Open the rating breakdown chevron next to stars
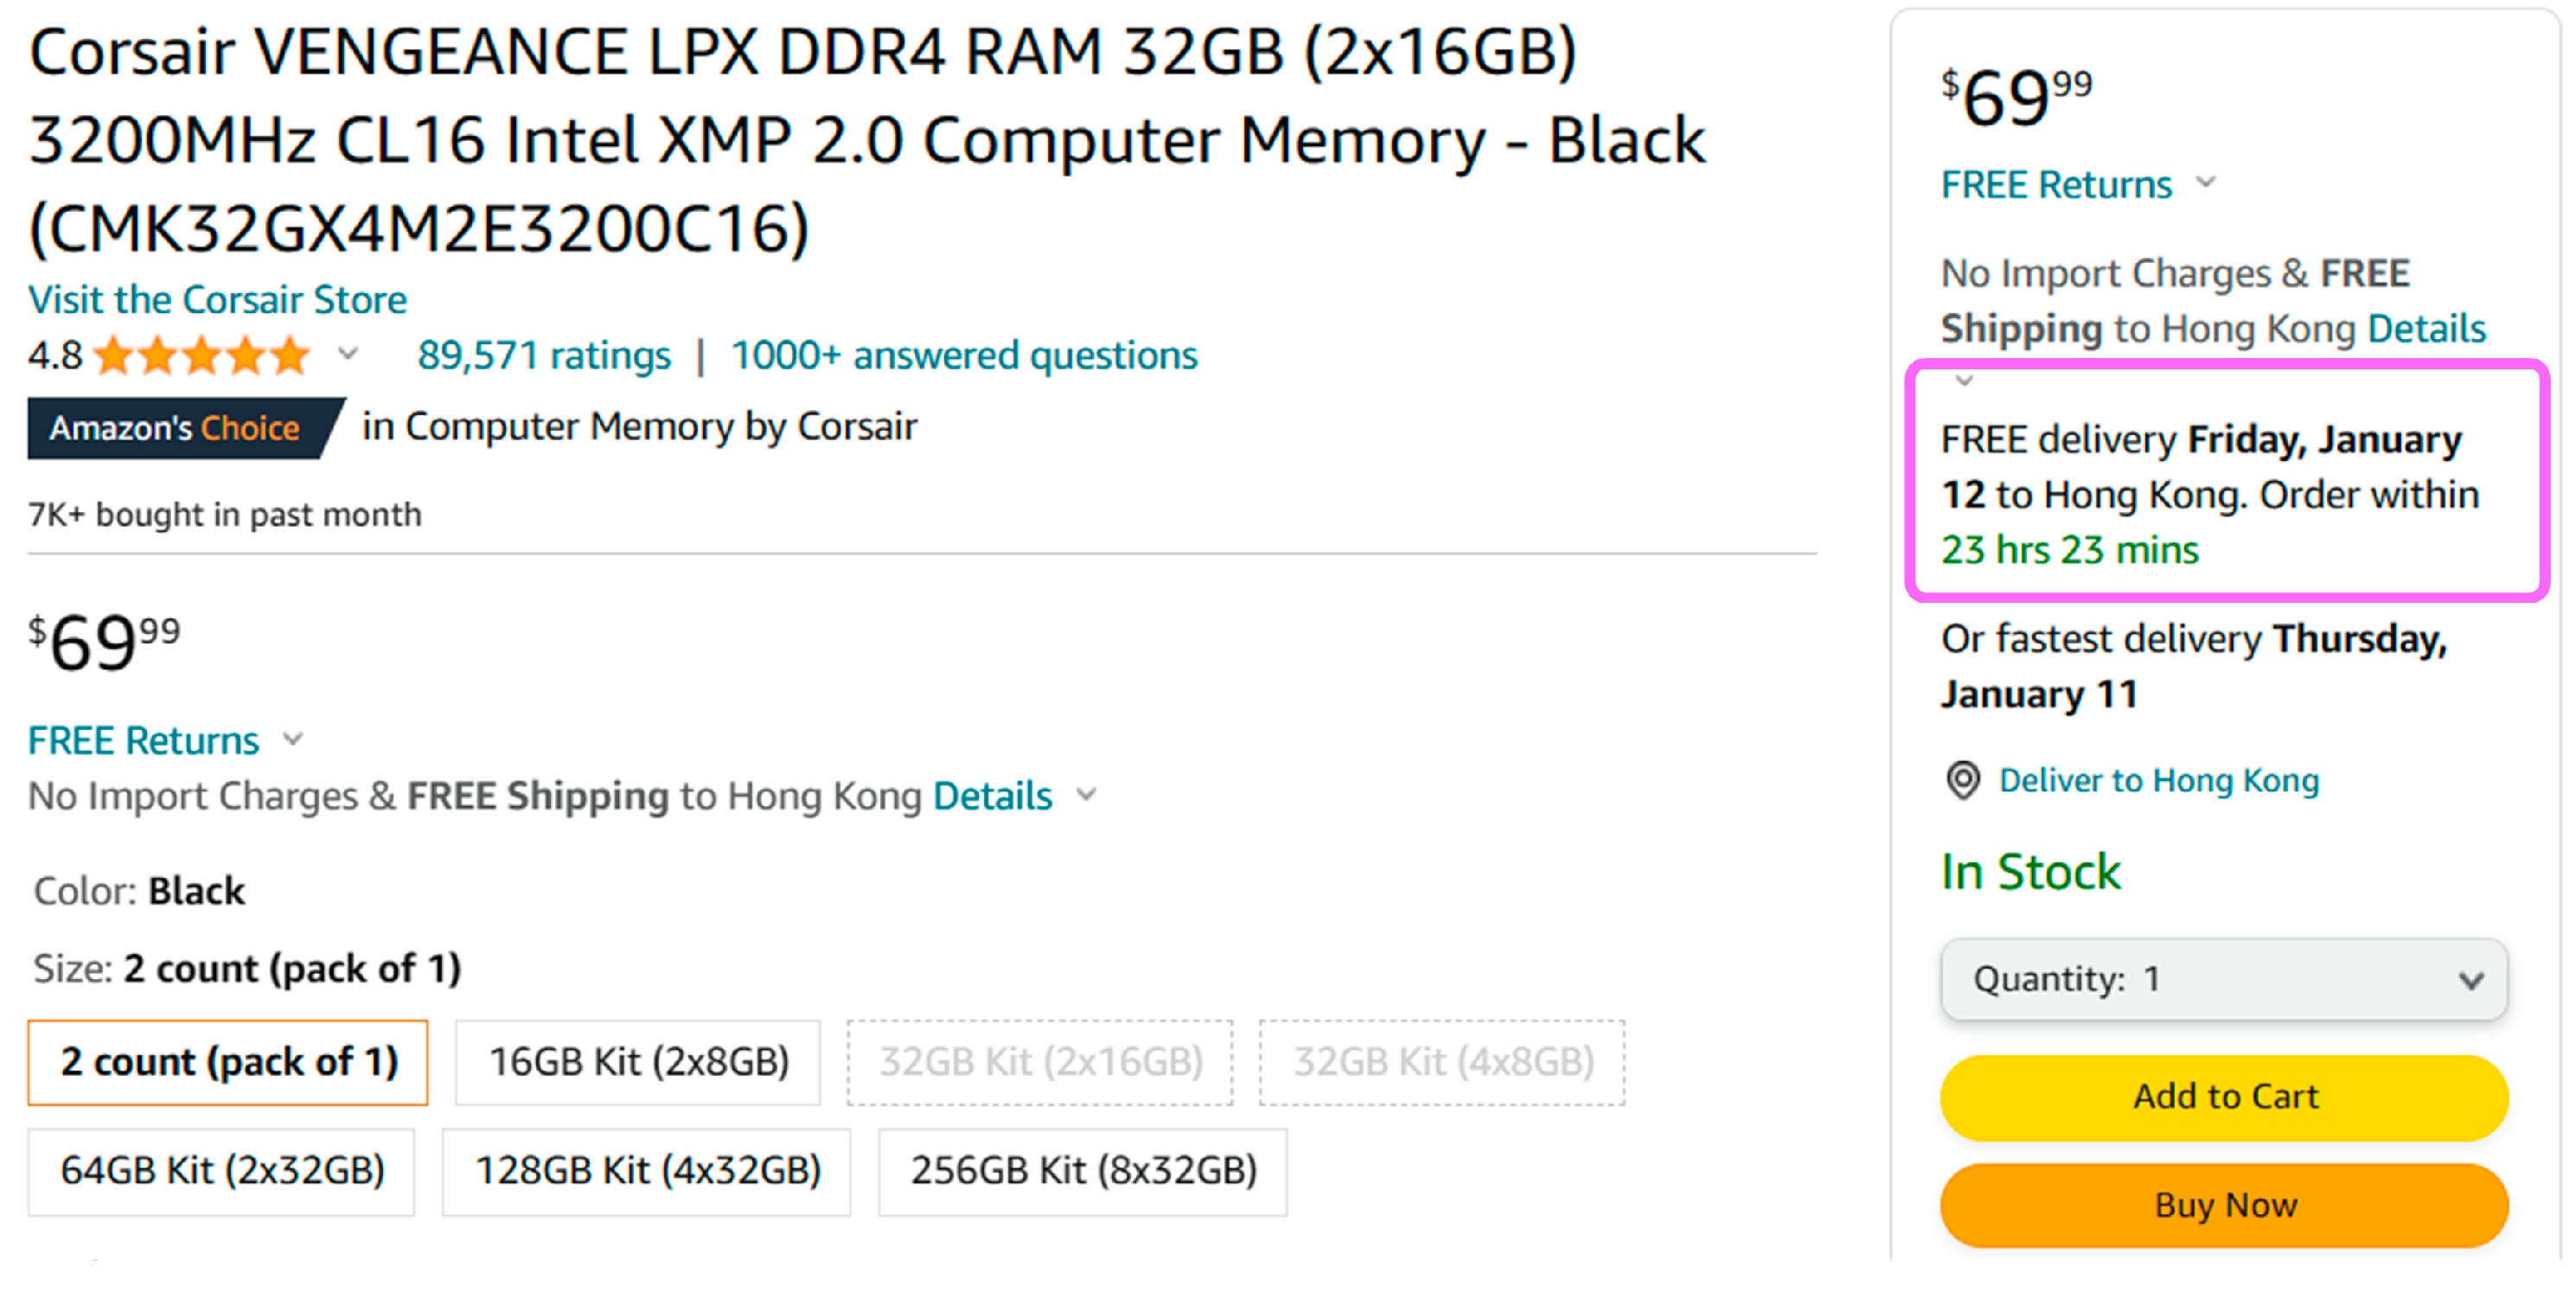This screenshot has height=1306, width=2576. (x=348, y=354)
